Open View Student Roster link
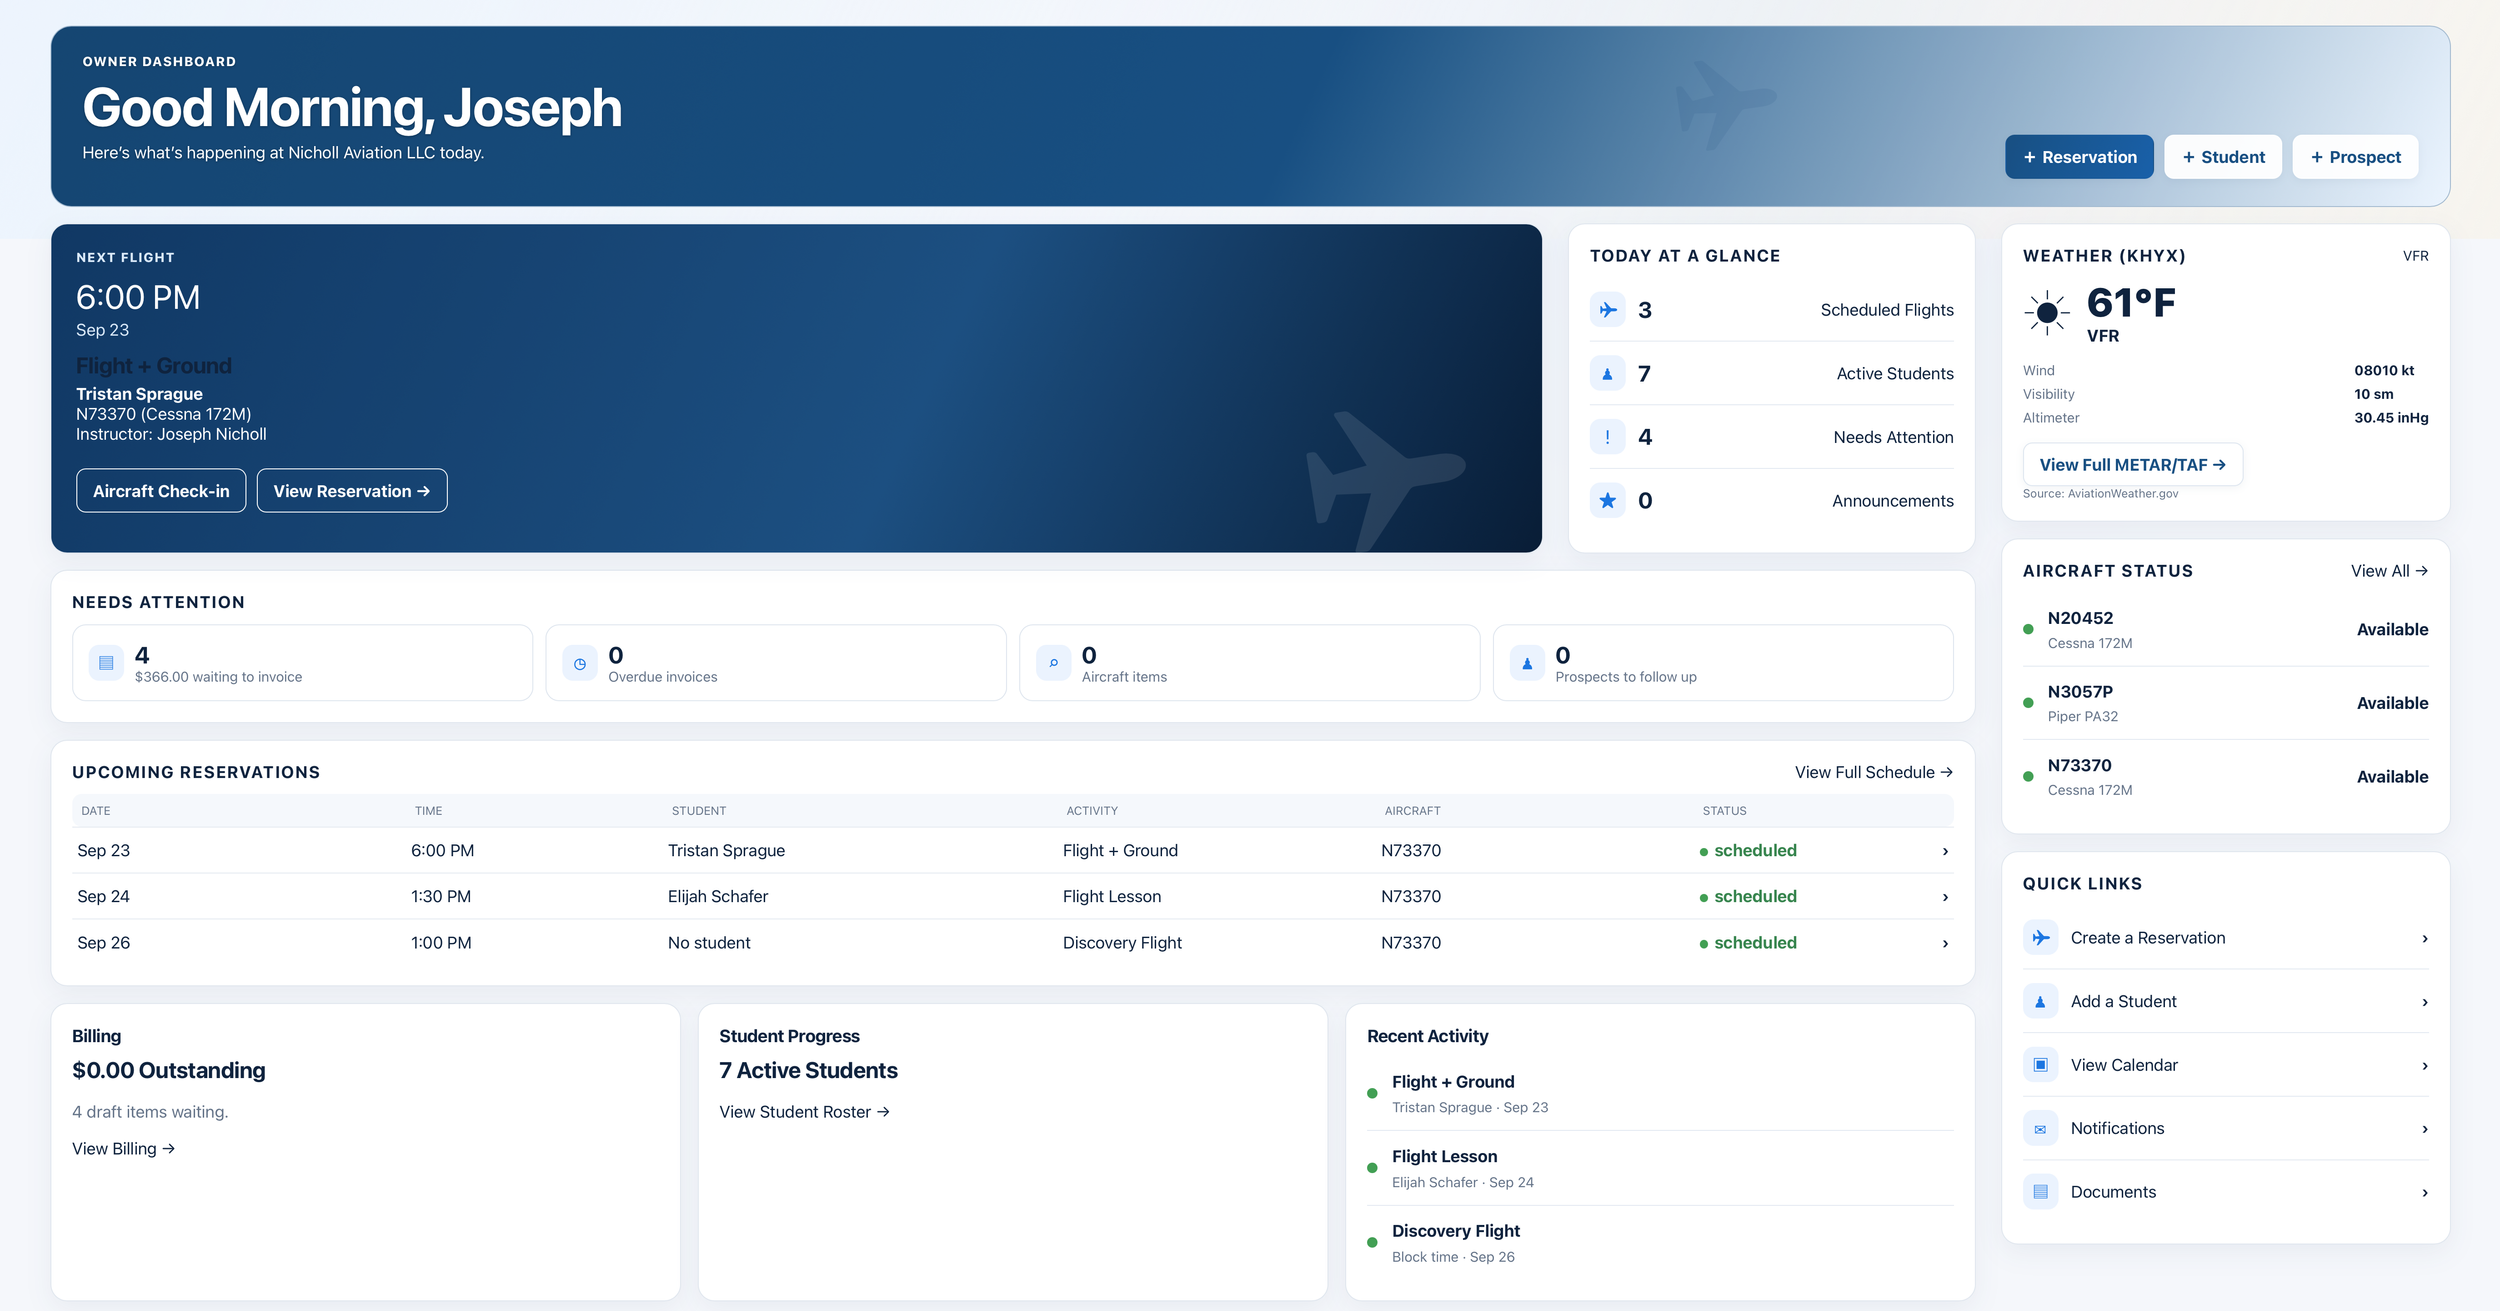 click(804, 1112)
